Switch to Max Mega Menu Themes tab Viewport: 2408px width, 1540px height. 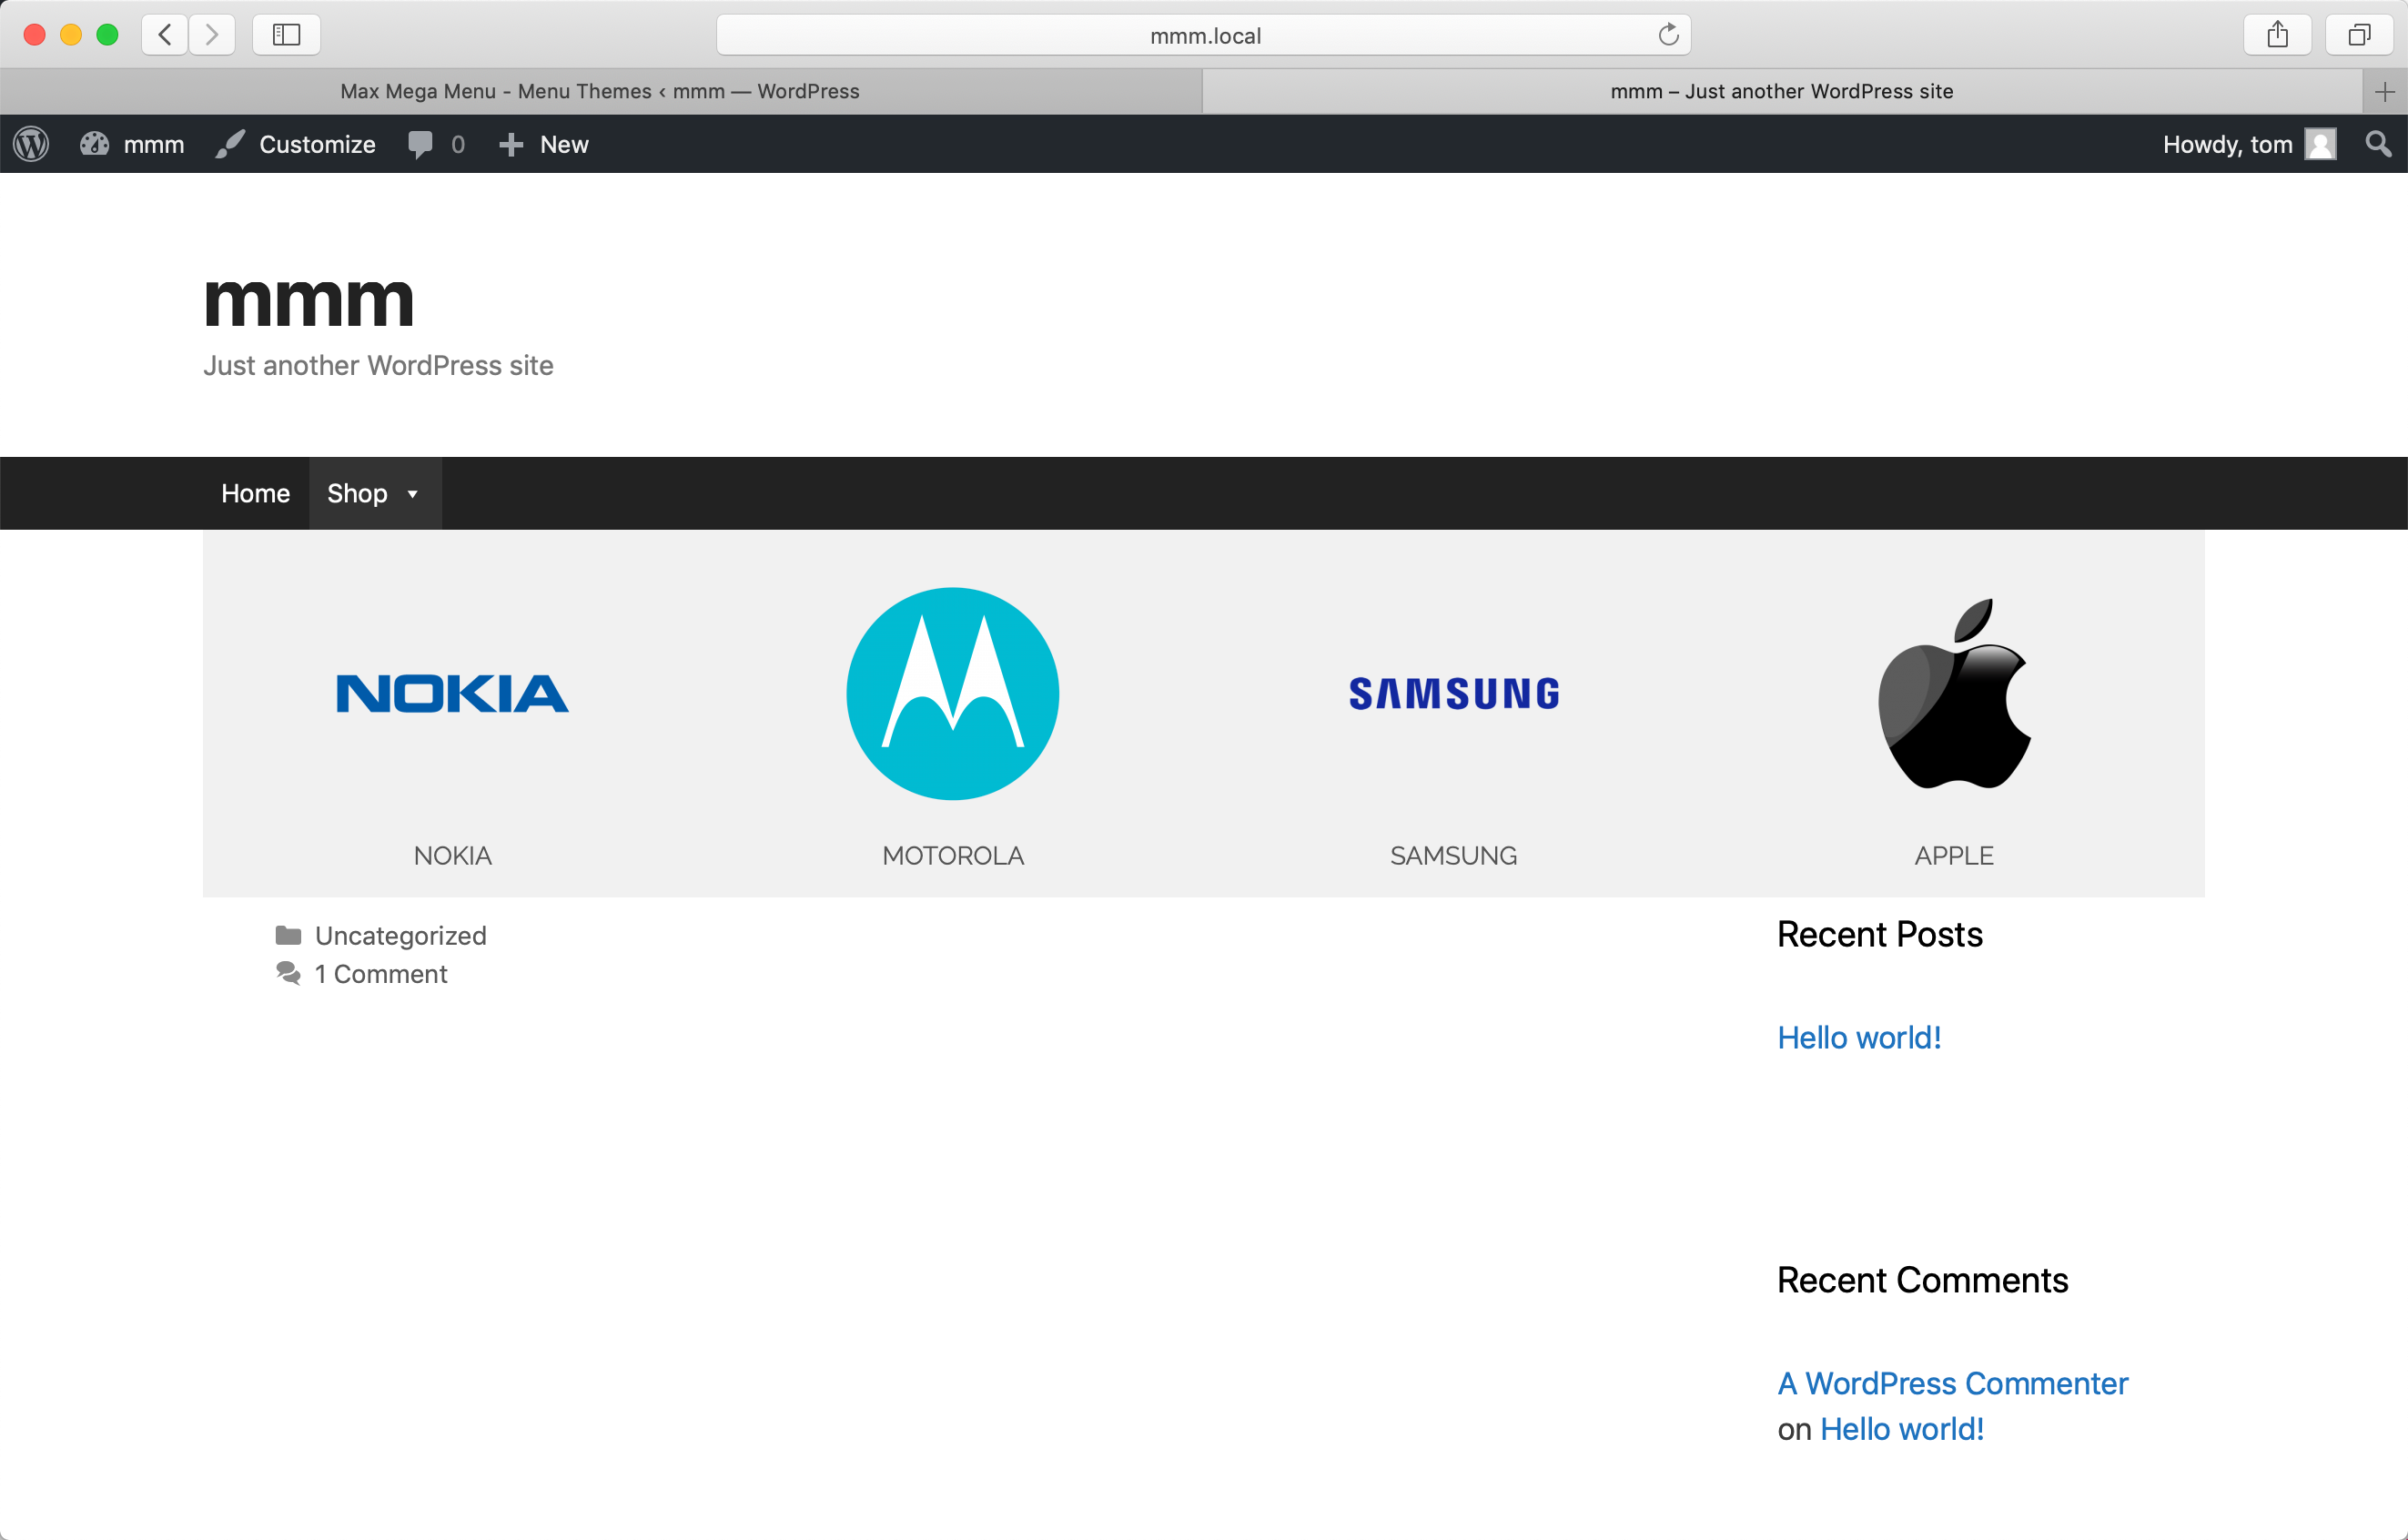(x=600, y=91)
